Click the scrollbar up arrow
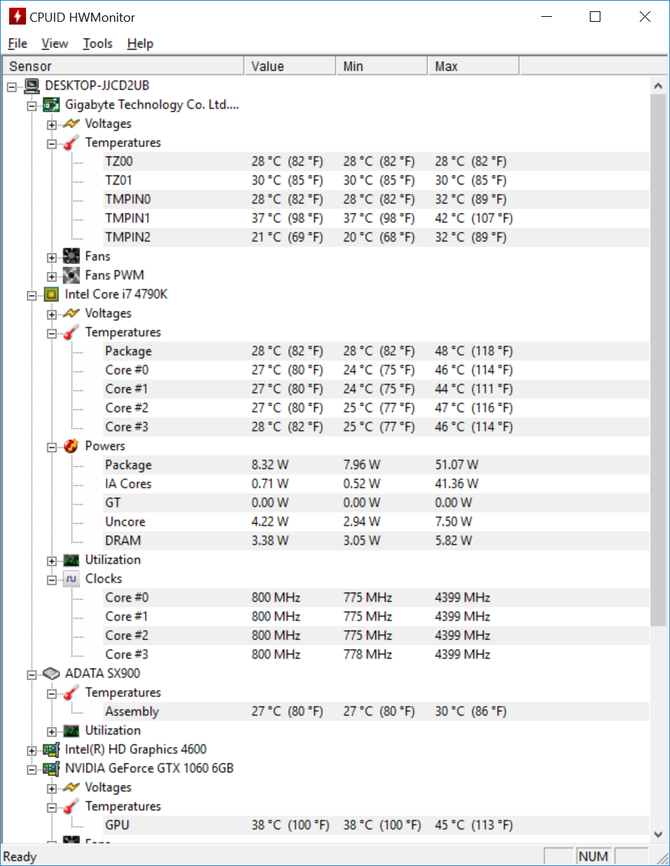Screen dimensions: 670x866 coord(658,86)
